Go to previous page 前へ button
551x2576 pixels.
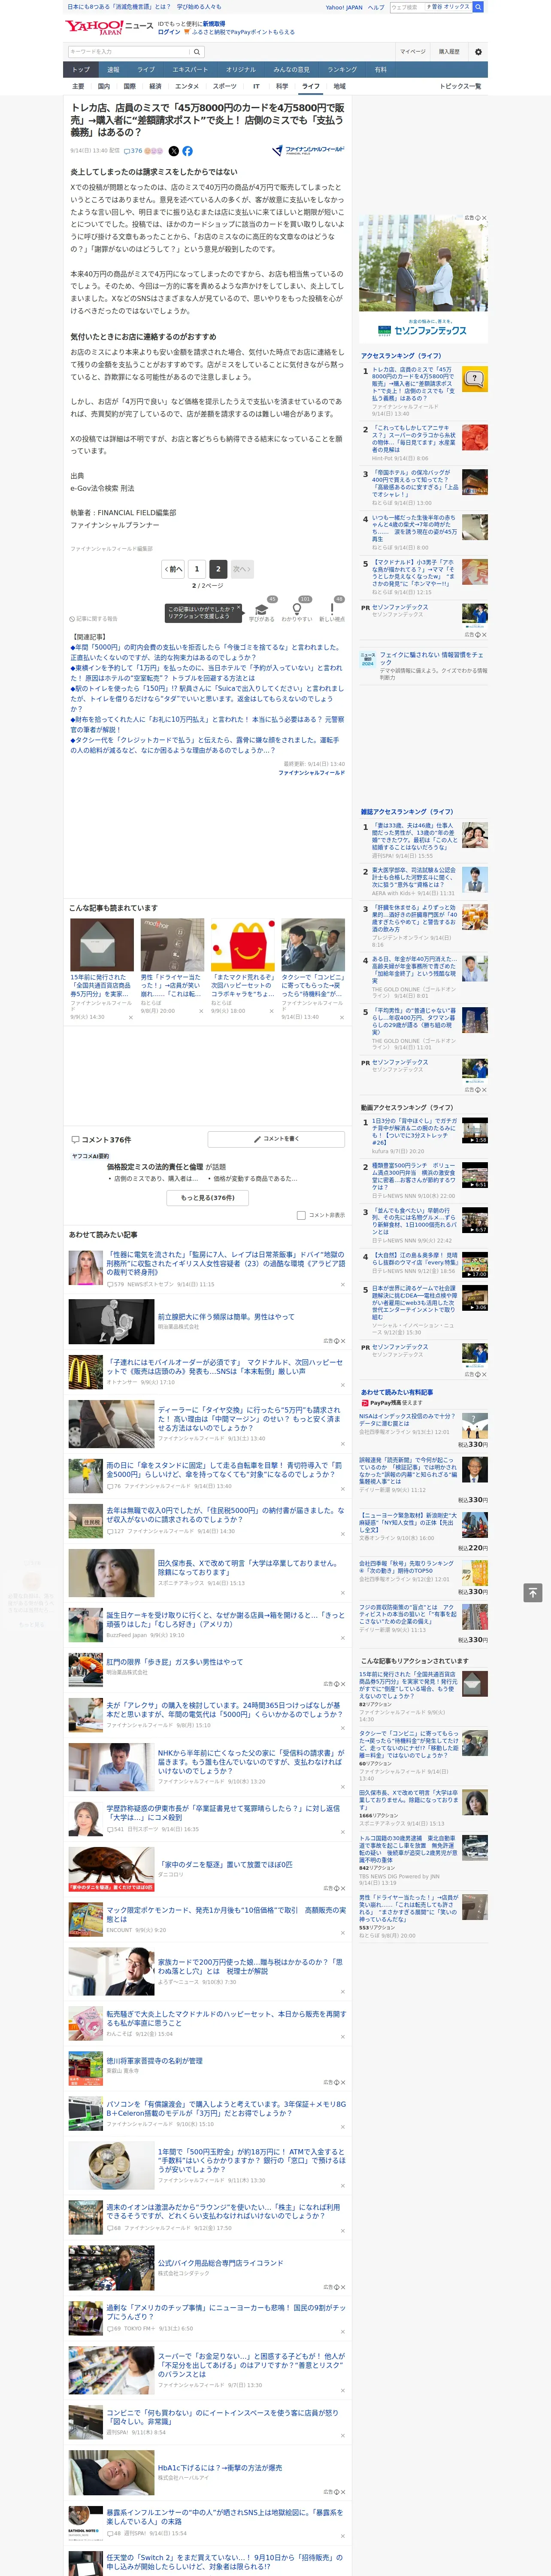click(173, 568)
